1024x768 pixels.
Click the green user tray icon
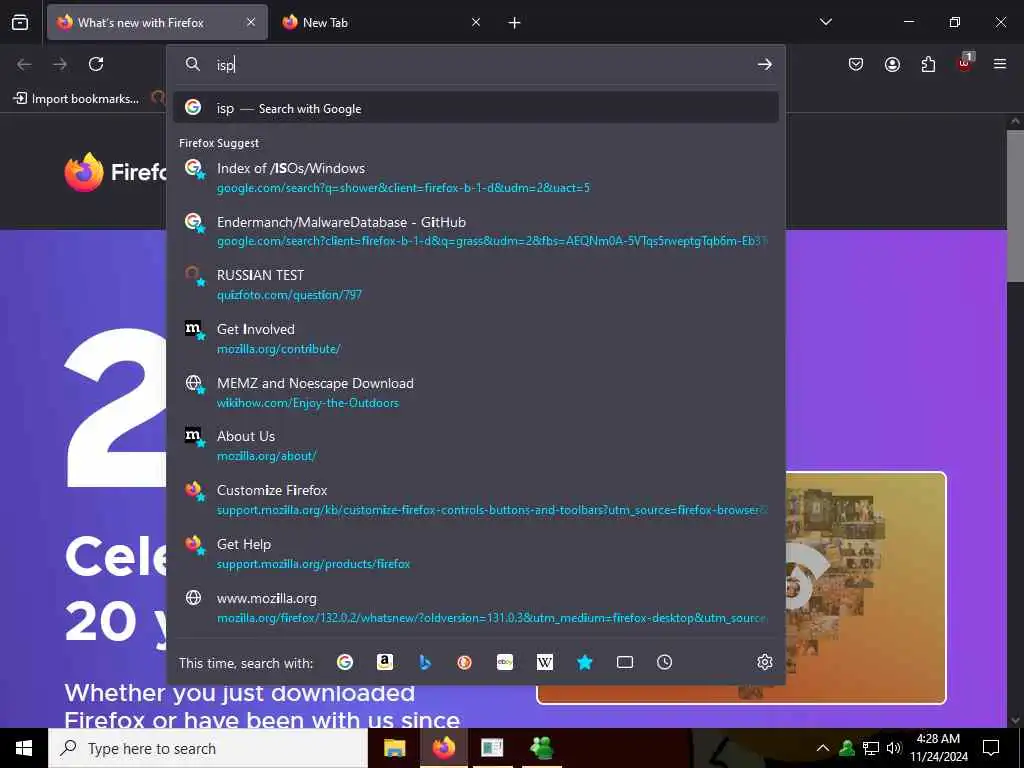point(847,748)
